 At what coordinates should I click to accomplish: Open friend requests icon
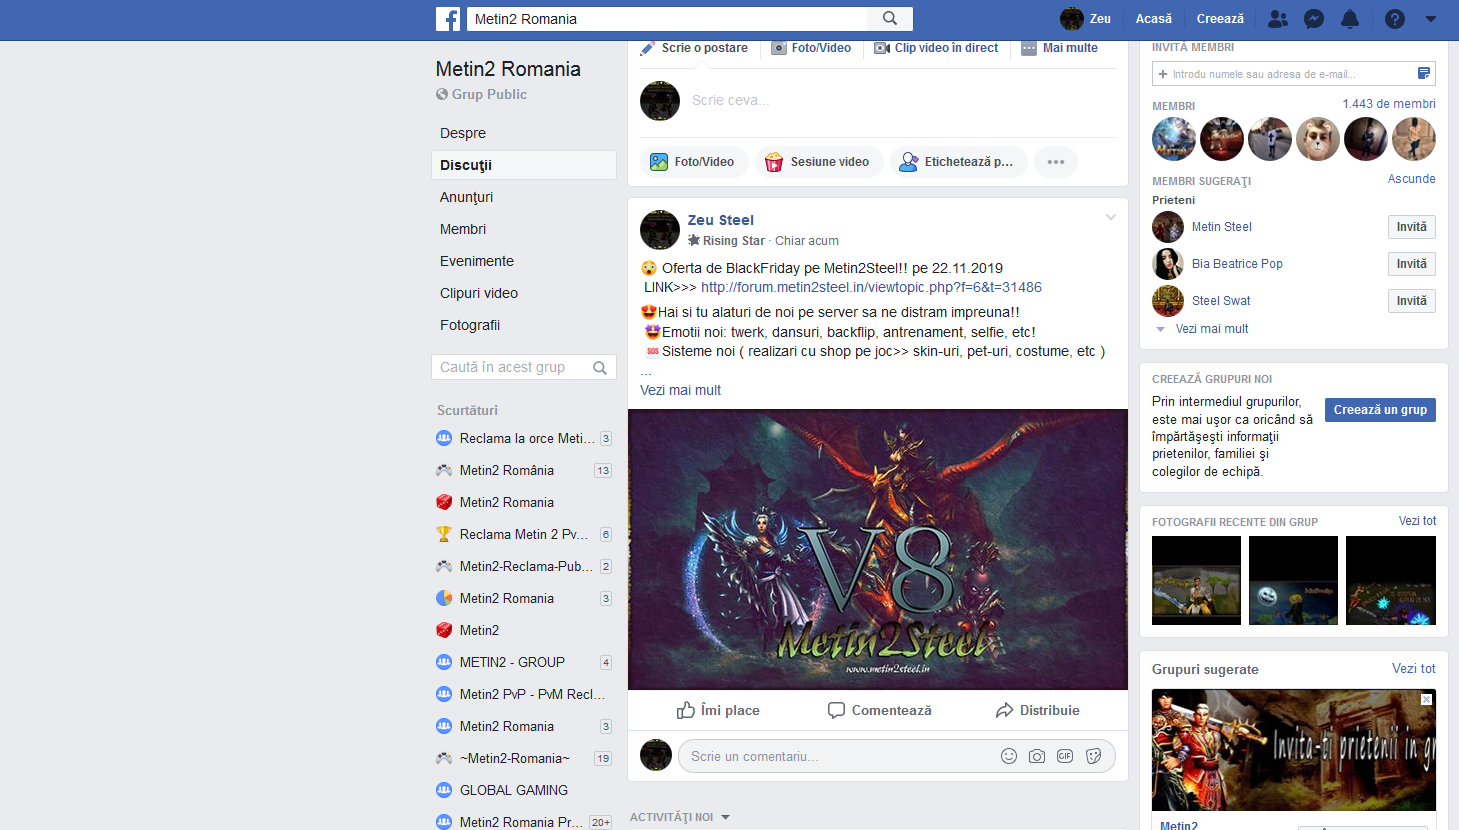(x=1277, y=19)
